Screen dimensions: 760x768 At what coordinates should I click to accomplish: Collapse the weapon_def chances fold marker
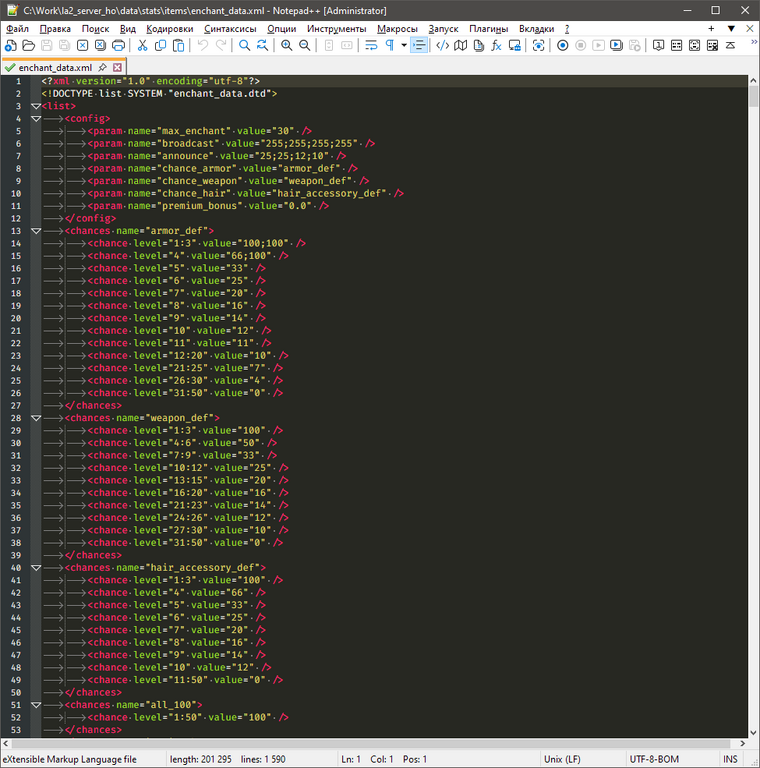pos(36,418)
